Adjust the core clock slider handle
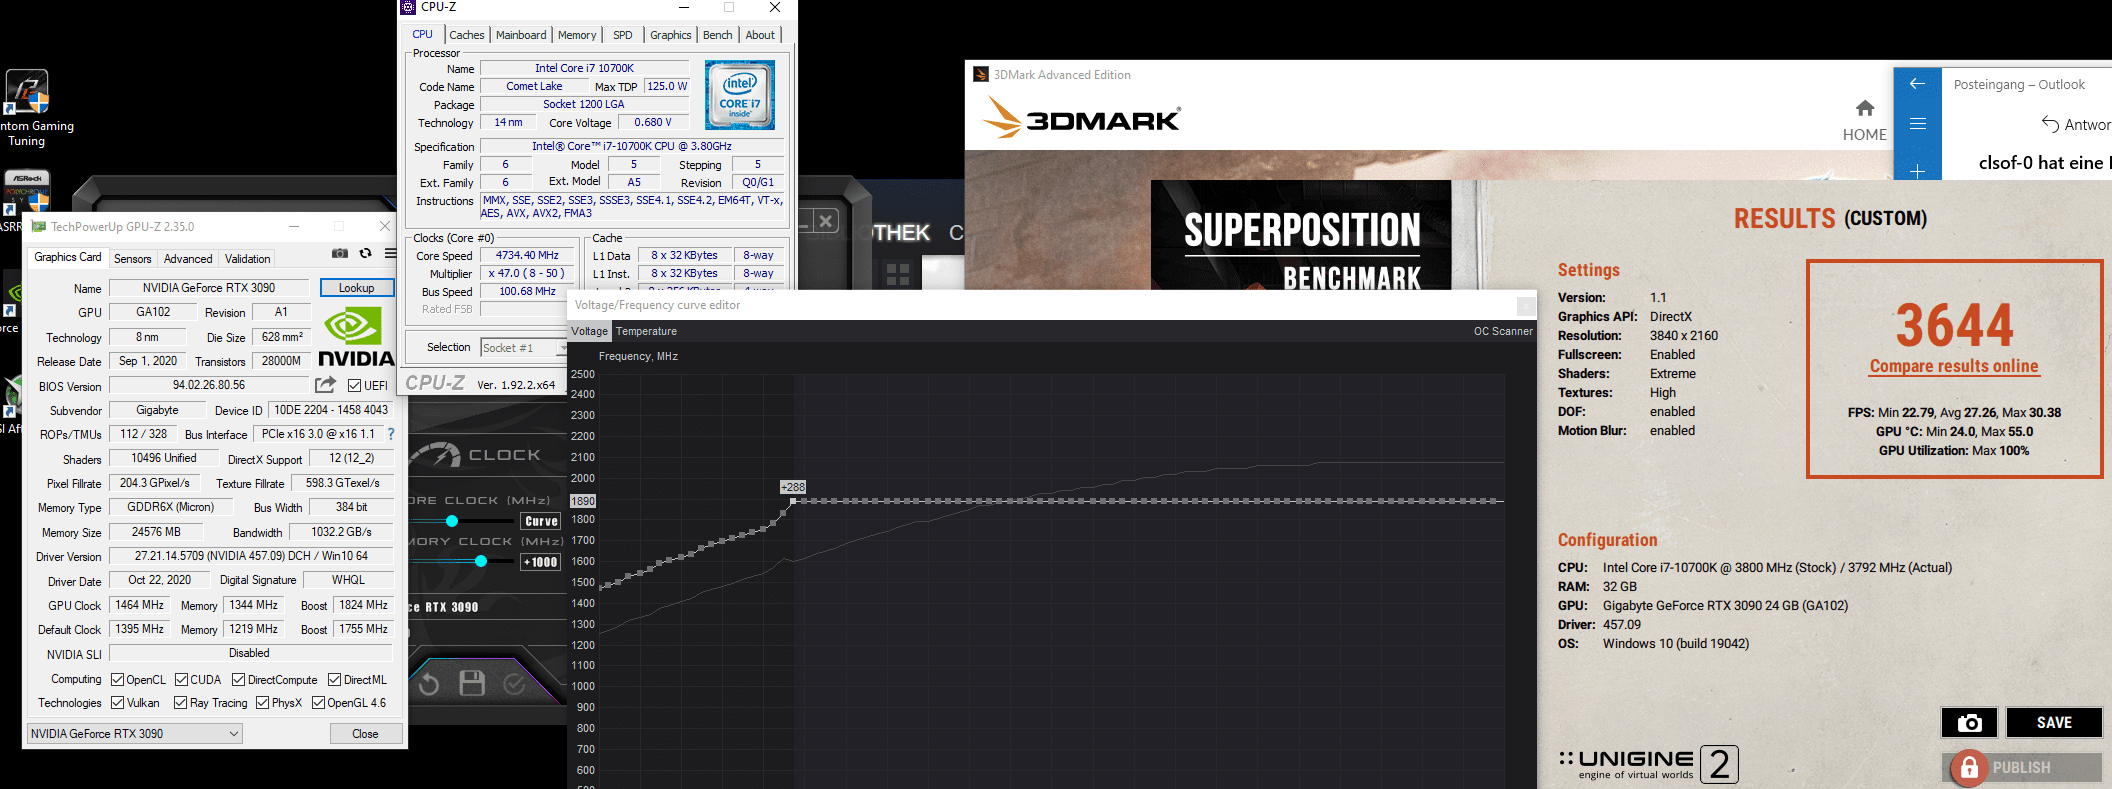Screen dimensions: 2112x789 point(452,521)
